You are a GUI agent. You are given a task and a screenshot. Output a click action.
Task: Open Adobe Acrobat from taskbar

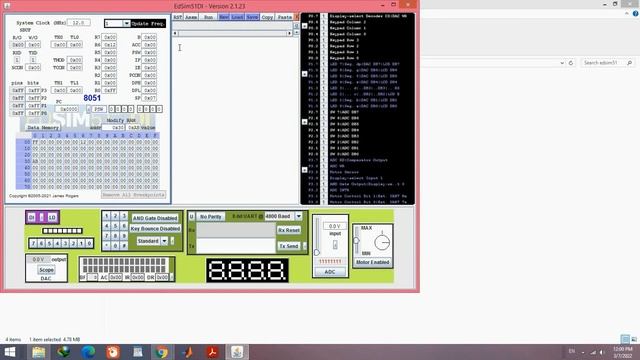click(x=212, y=352)
